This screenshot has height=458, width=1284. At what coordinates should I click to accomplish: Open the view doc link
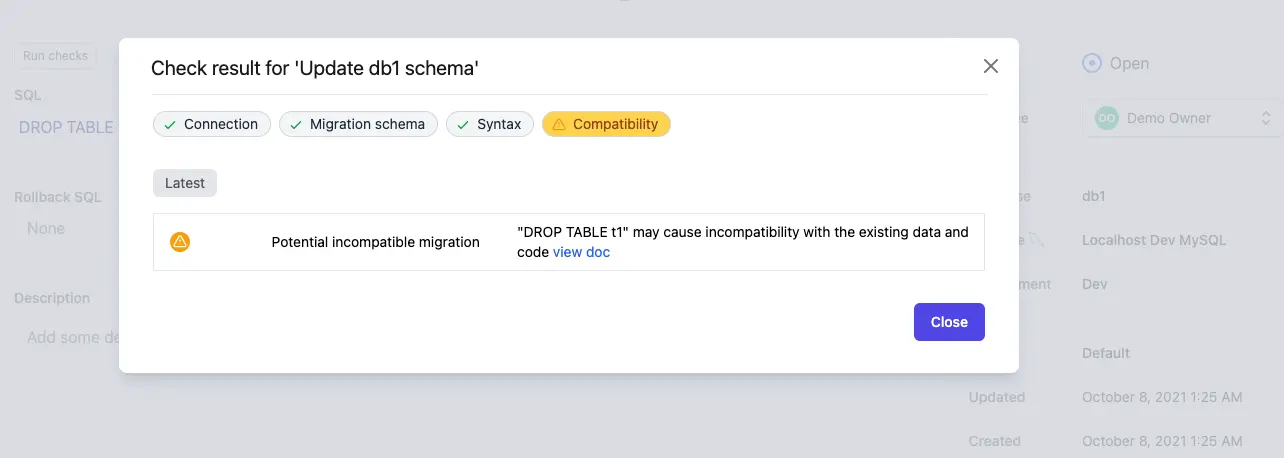pyautogui.click(x=581, y=252)
